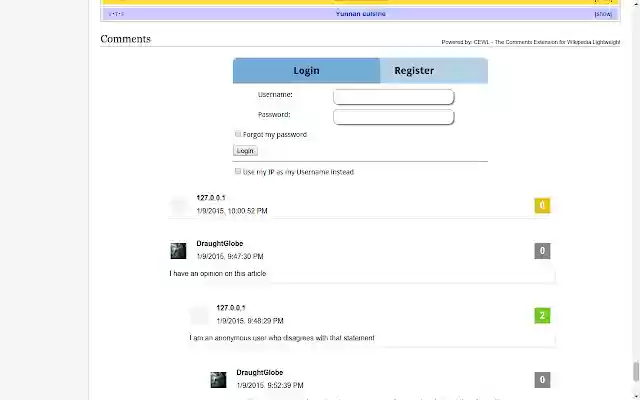This screenshot has width=640, height=400.
Task: Focus the Password input field
Action: click(393, 117)
